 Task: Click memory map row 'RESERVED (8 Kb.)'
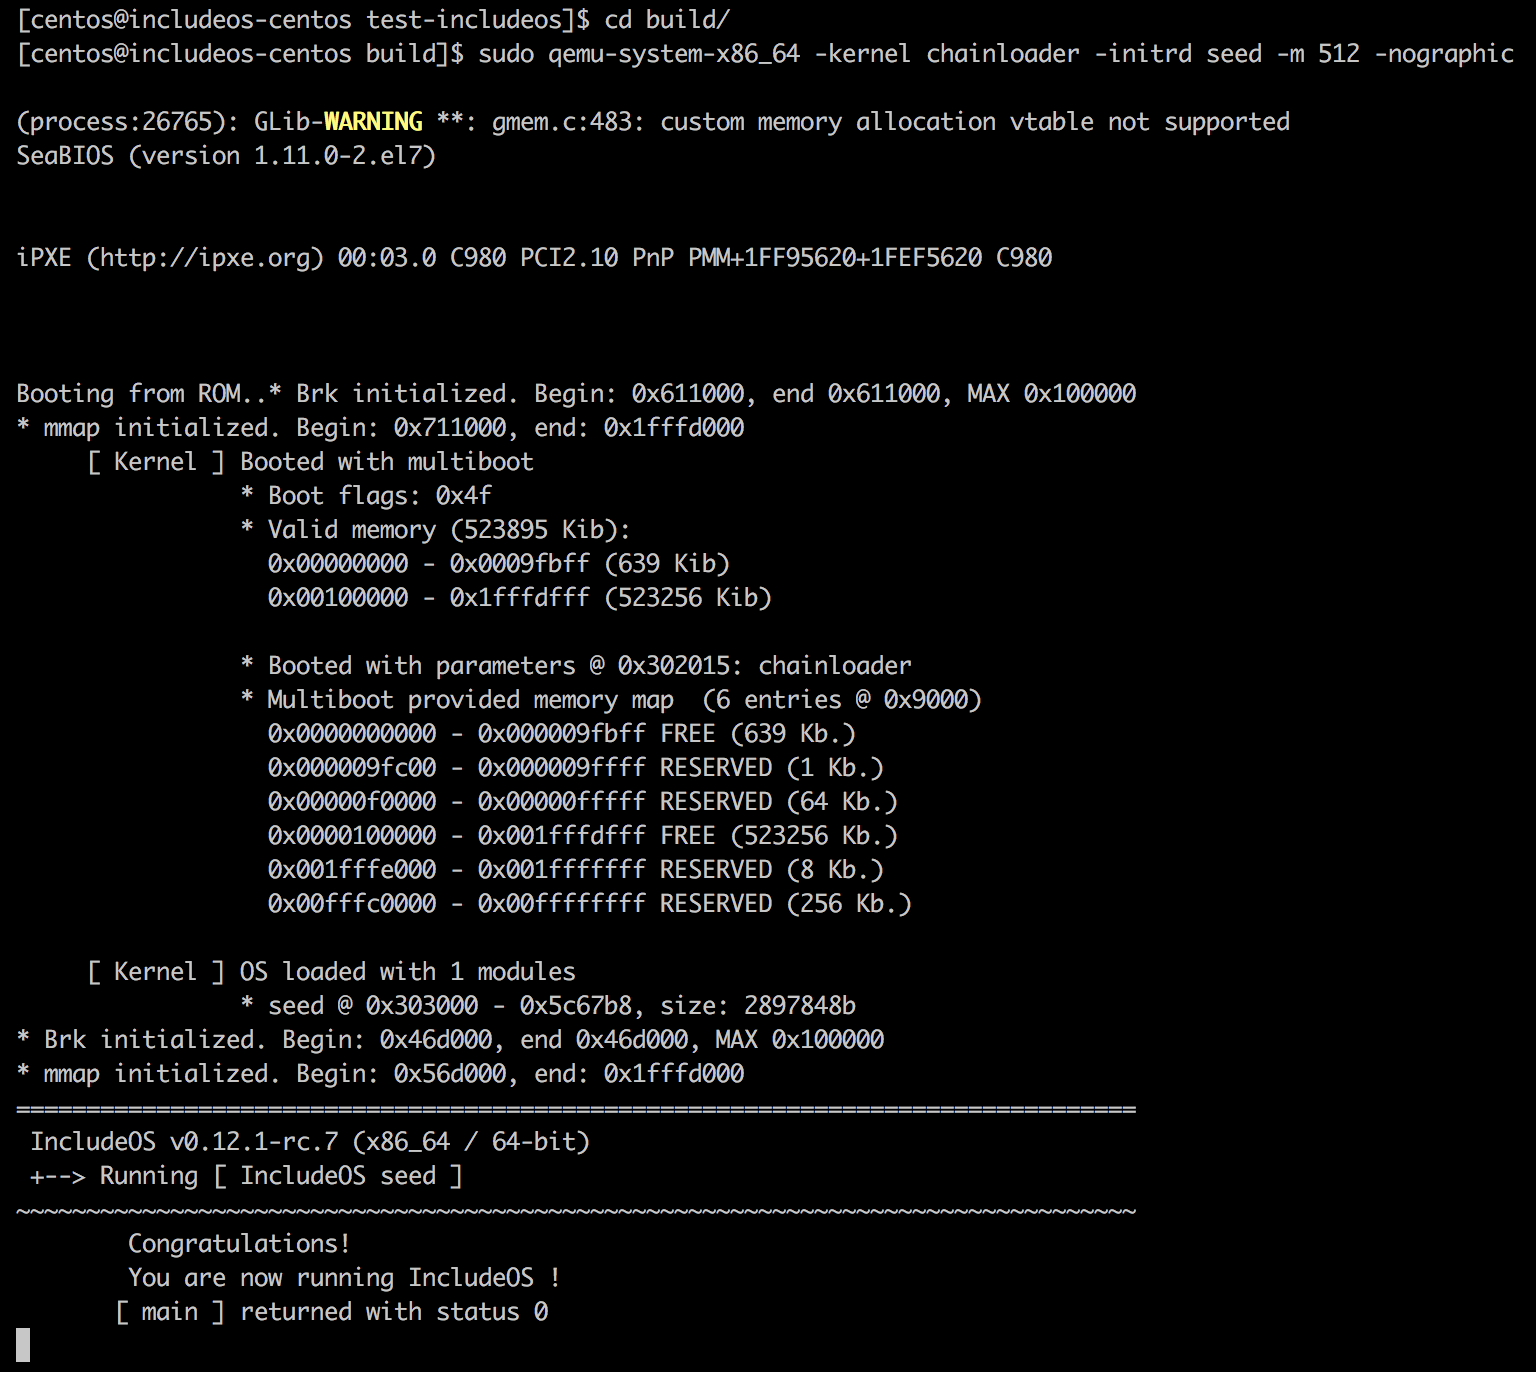(x=576, y=869)
